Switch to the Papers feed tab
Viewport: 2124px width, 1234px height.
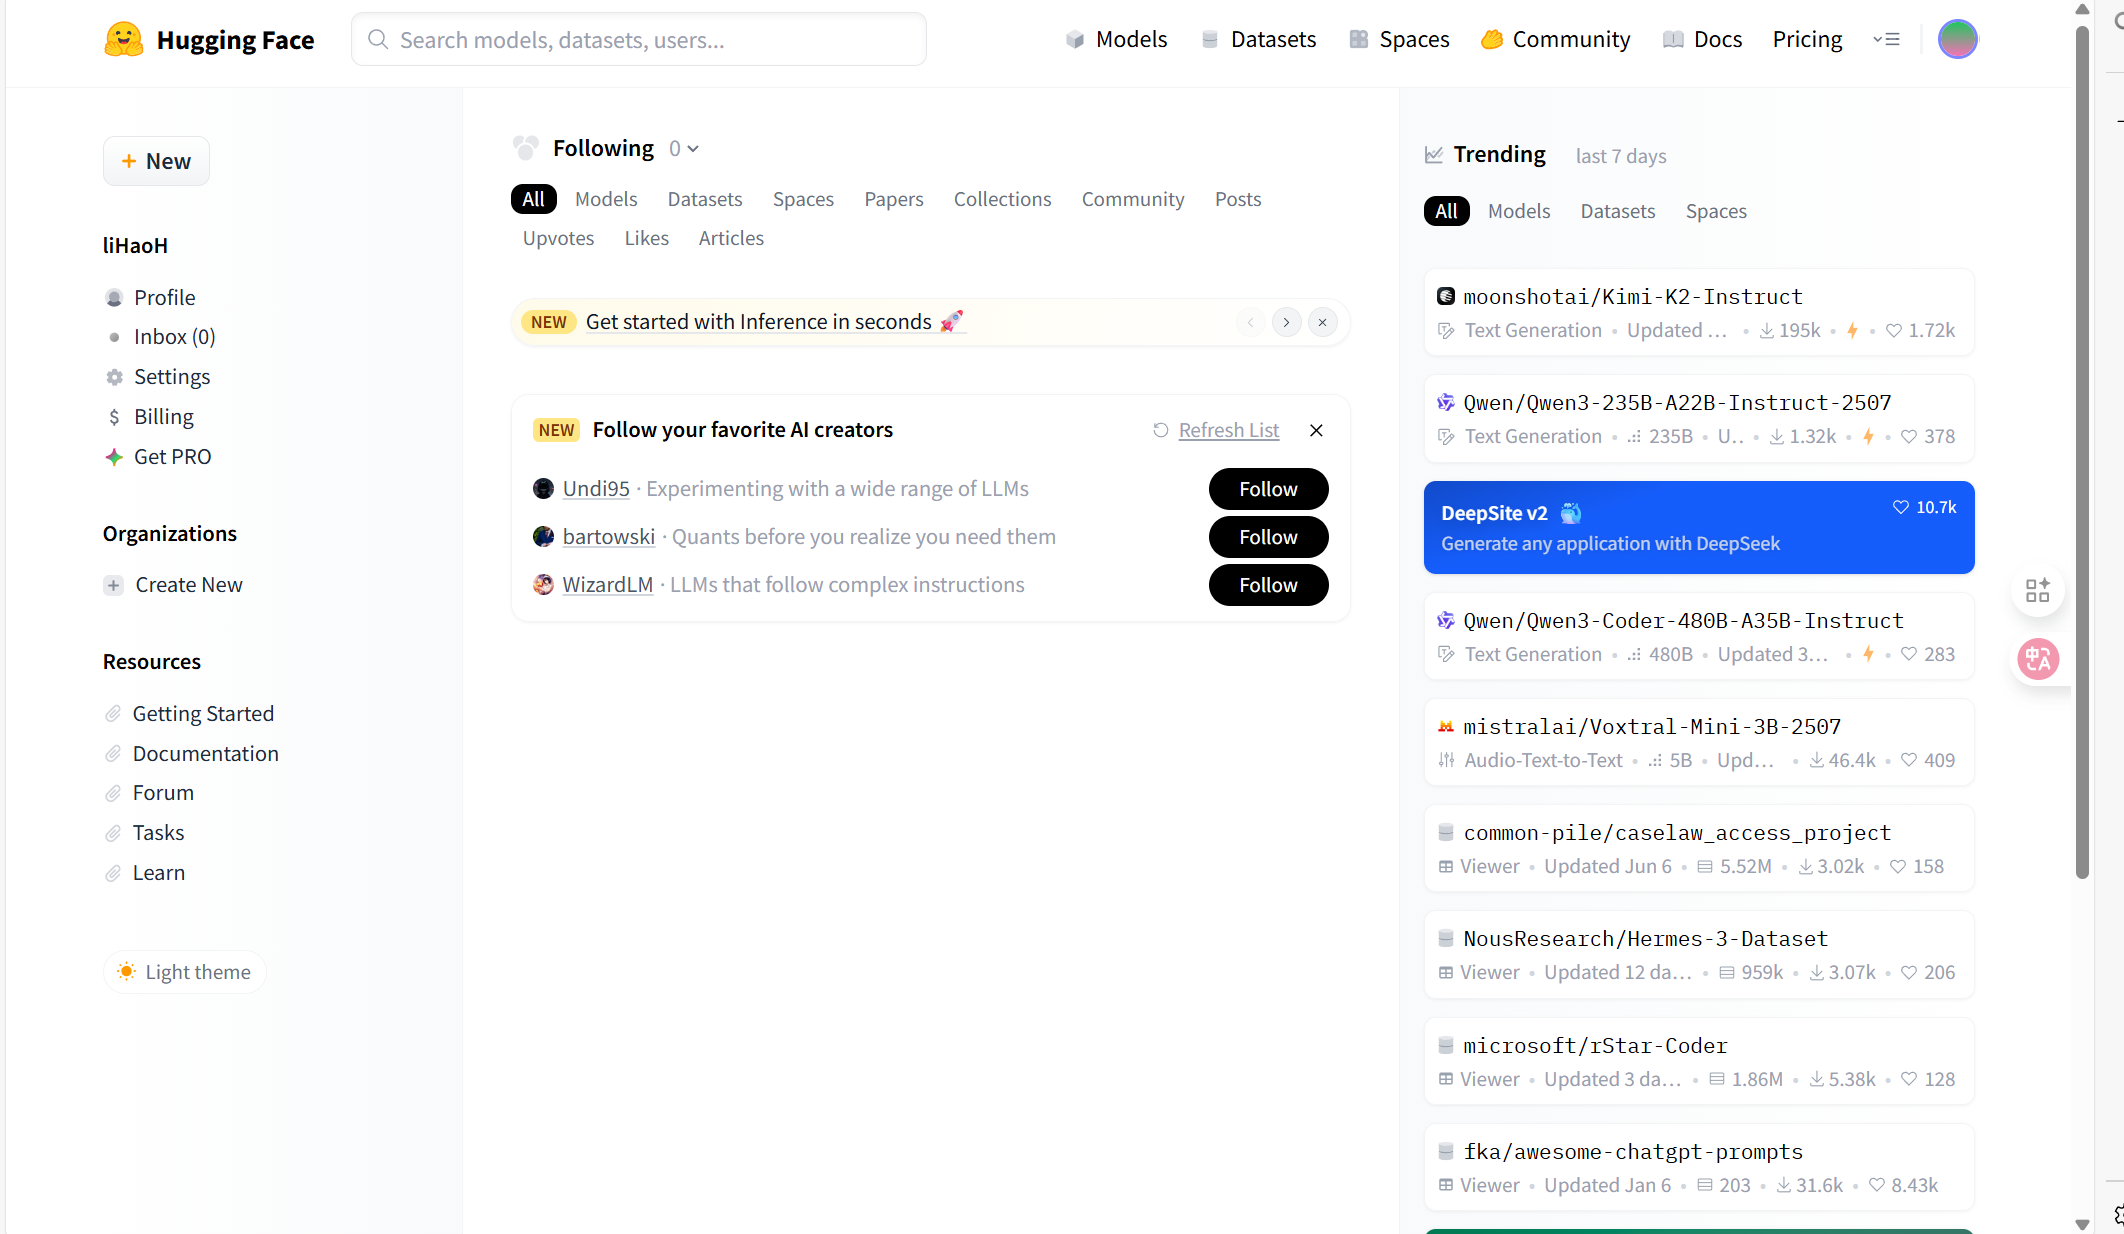point(893,199)
